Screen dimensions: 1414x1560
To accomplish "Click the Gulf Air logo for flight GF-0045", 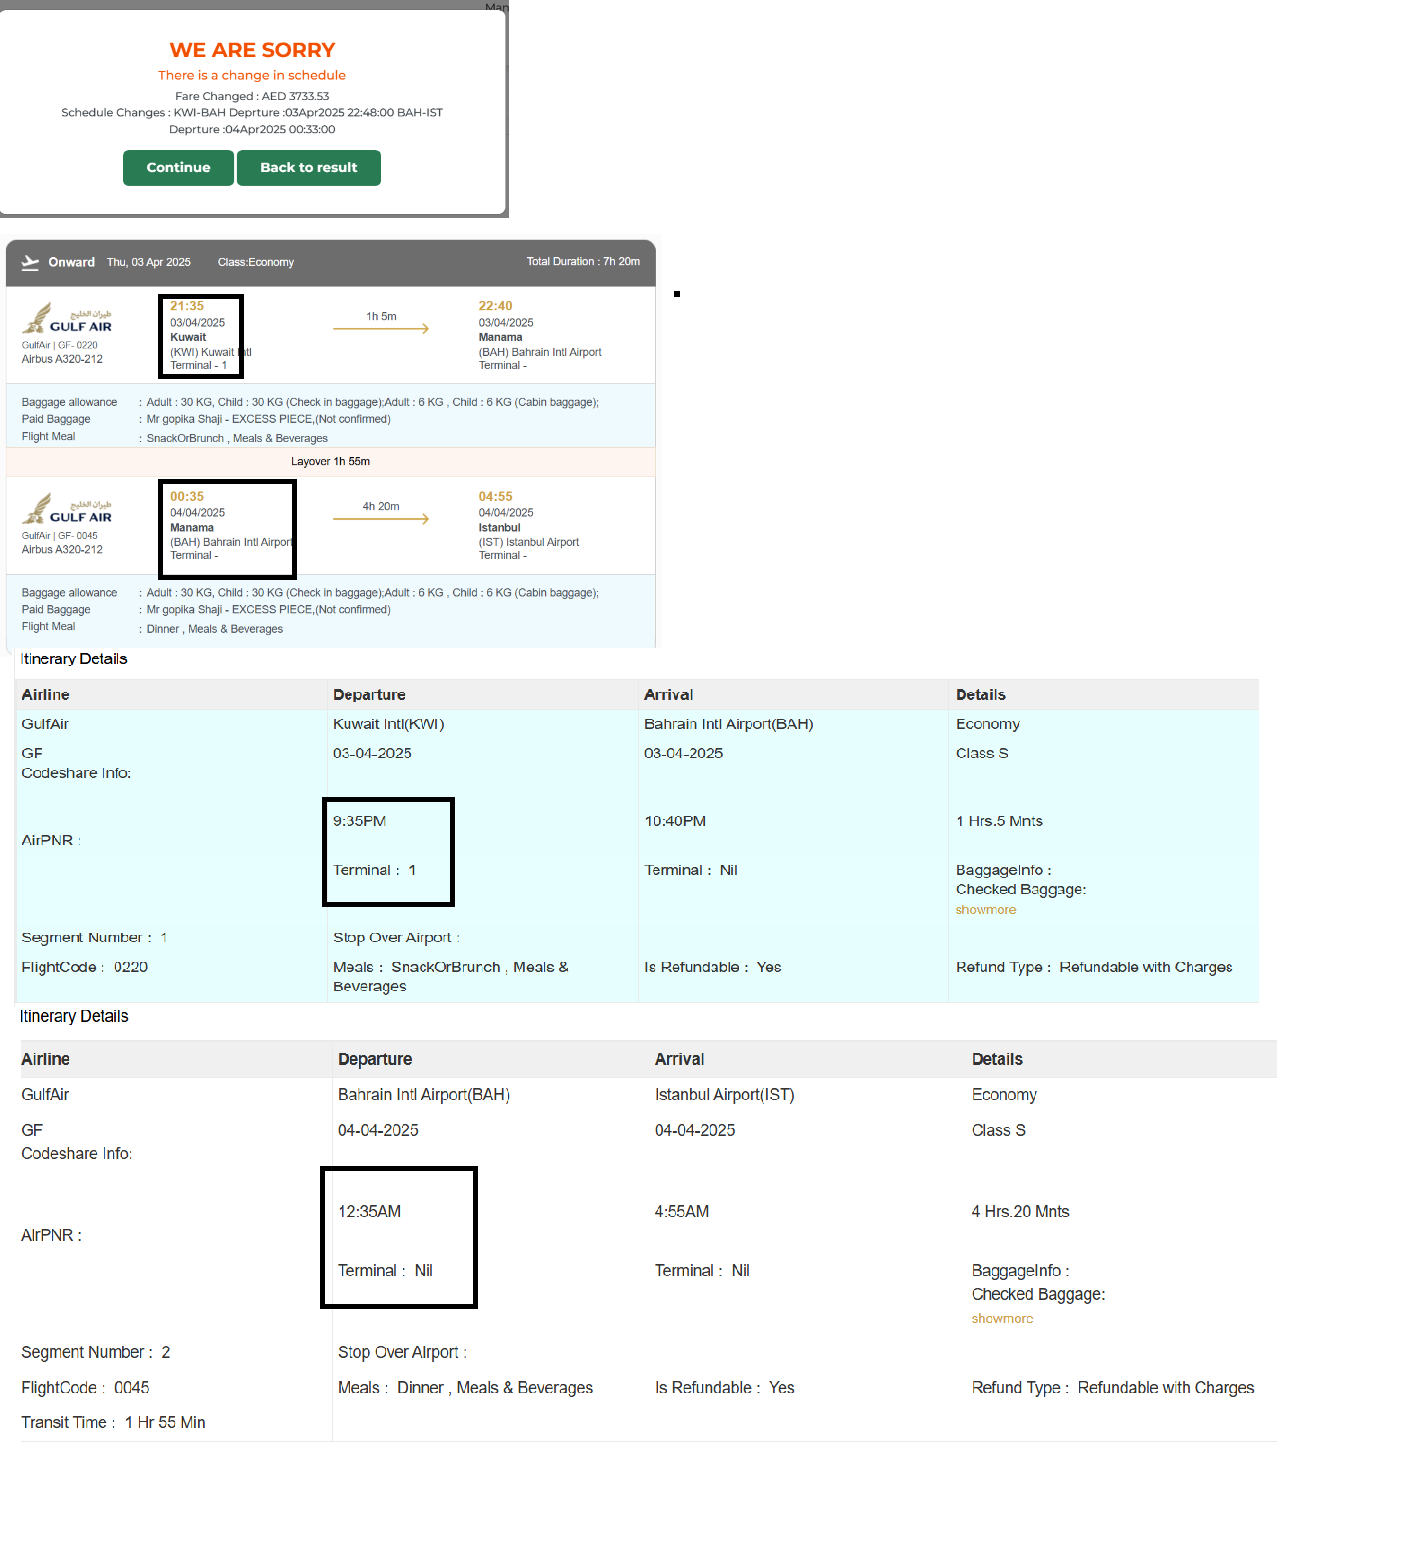I will click(67, 509).
